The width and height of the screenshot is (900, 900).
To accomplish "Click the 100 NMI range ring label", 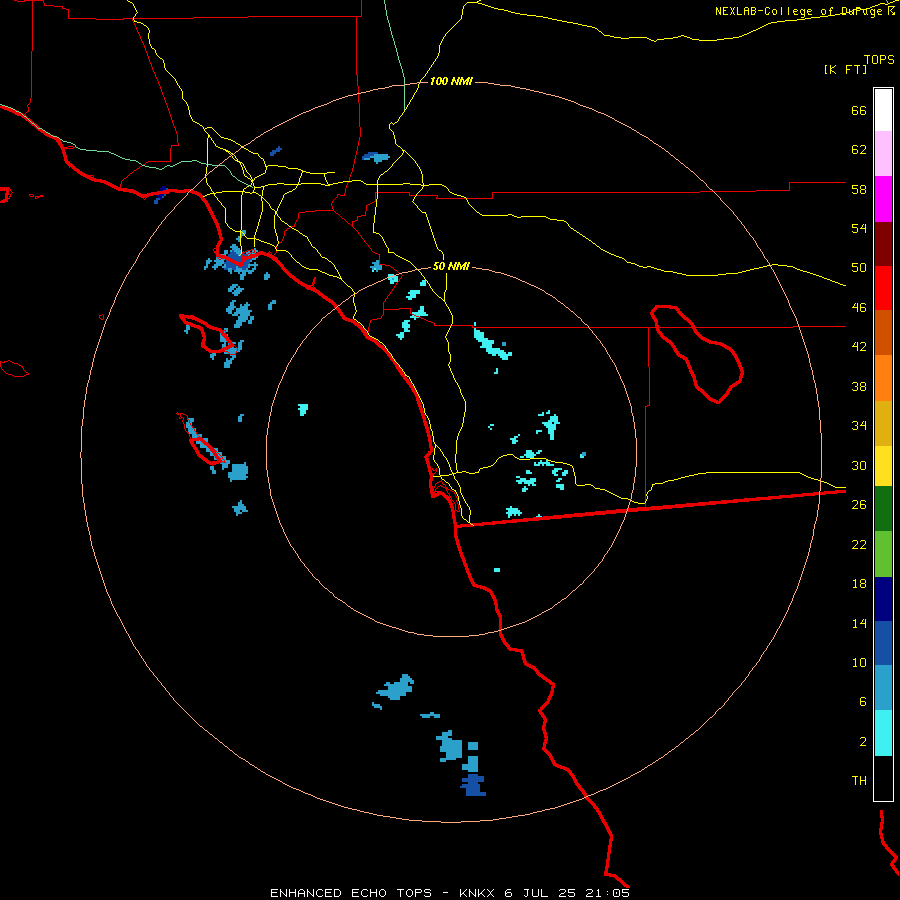I will click(451, 82).
